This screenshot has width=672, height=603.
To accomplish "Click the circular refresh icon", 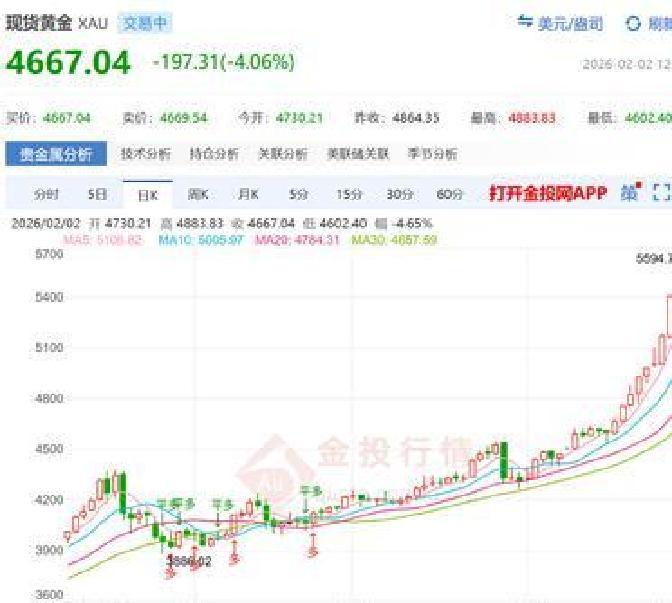I will tap(633, 23).
